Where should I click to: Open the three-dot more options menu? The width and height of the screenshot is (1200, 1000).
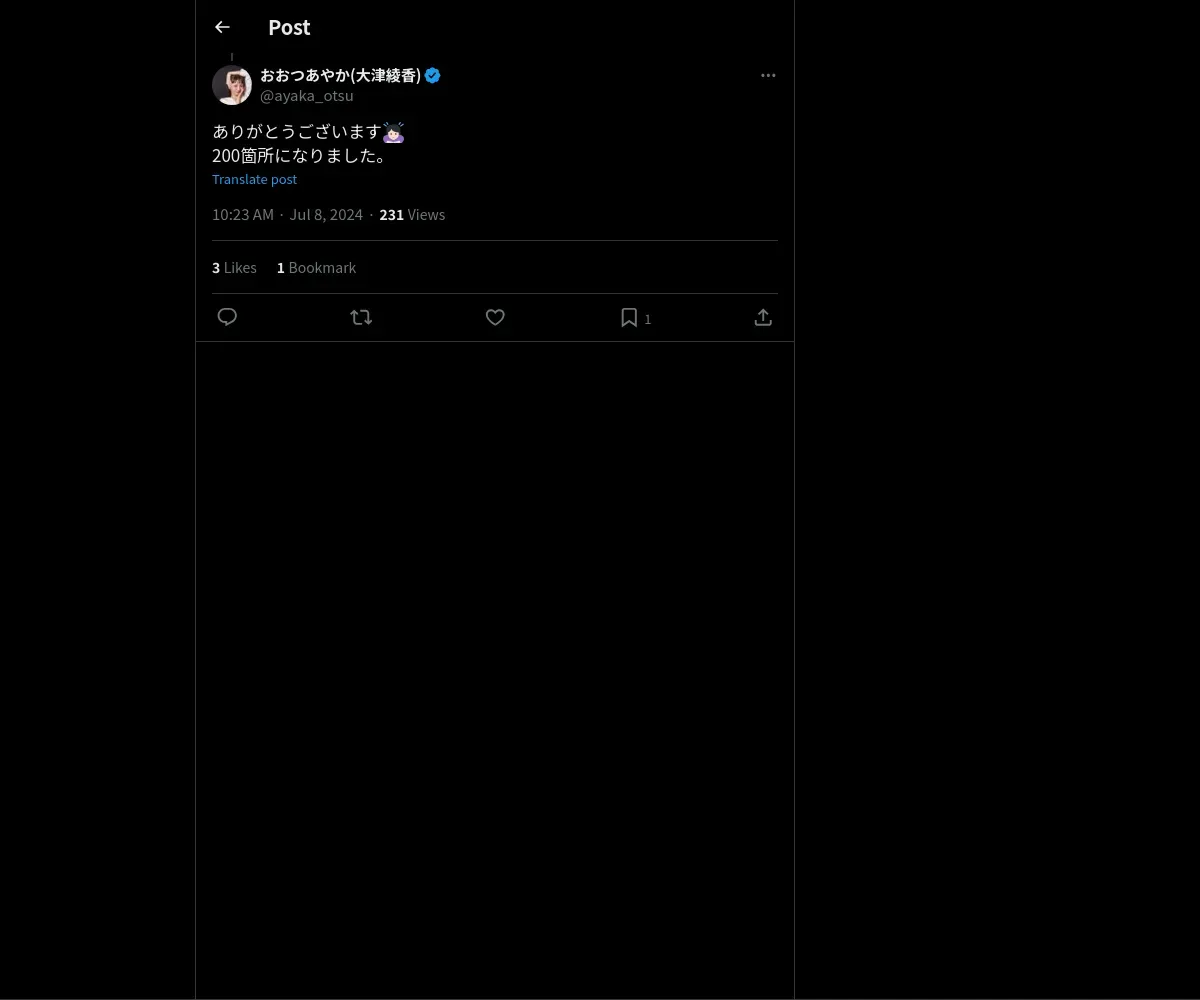(768, 75)
